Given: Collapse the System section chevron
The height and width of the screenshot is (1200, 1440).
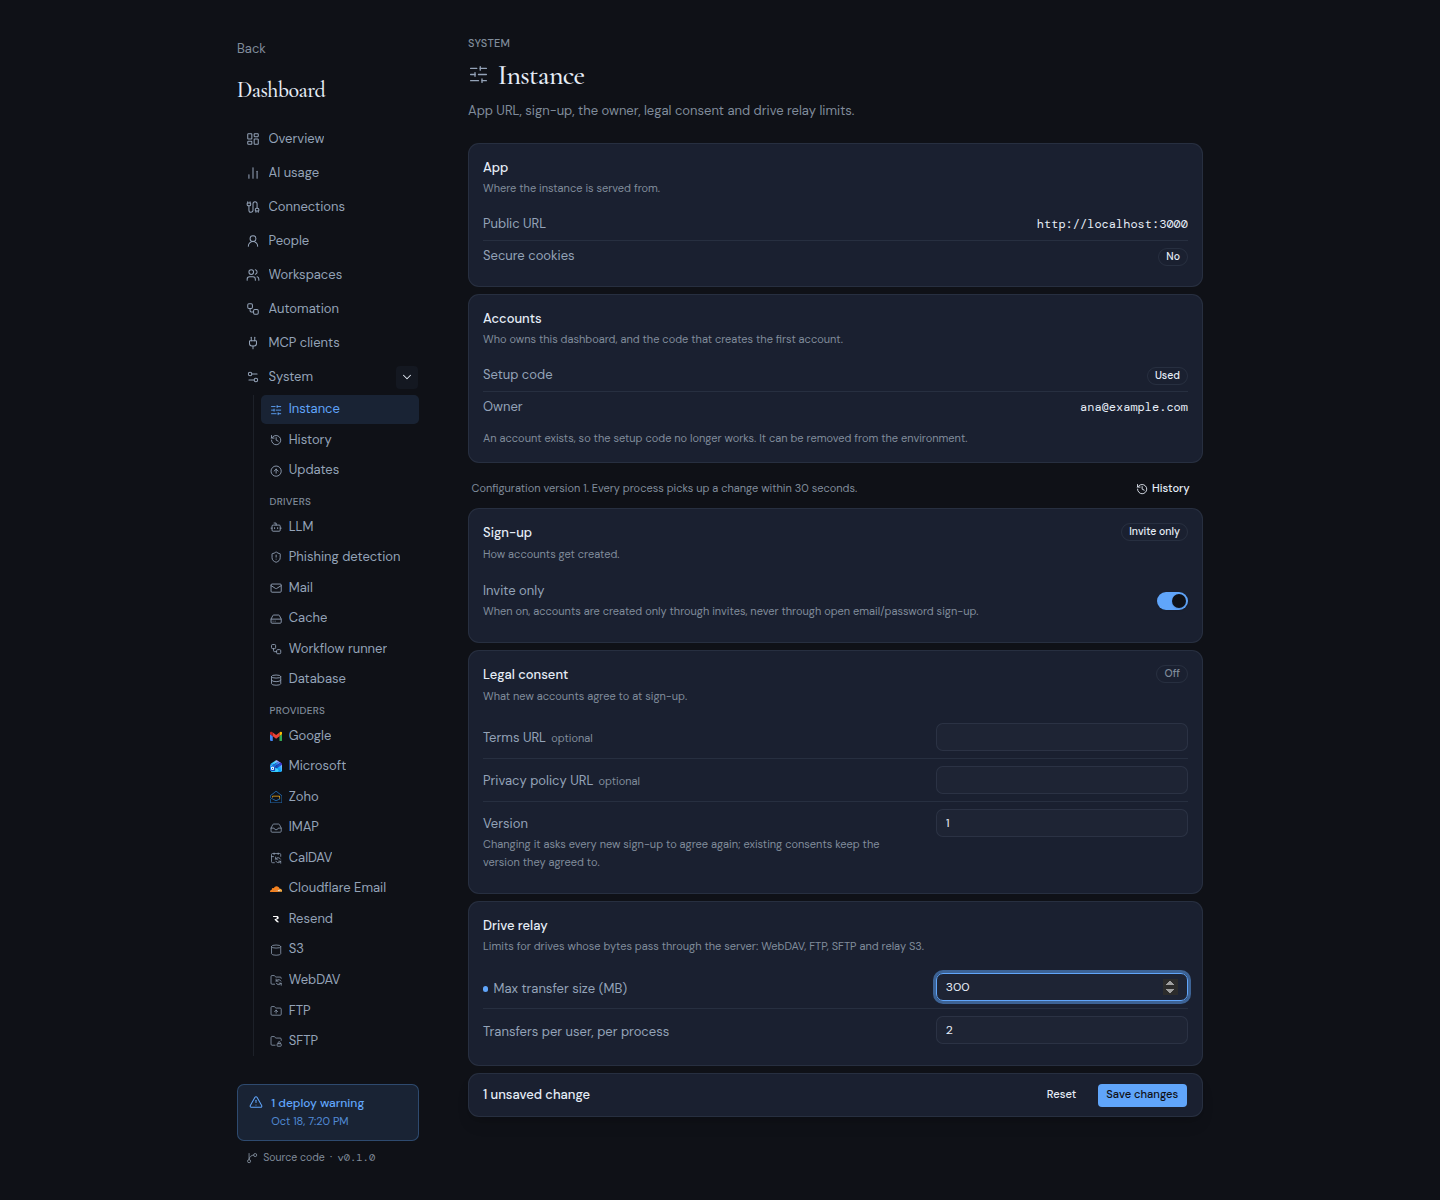Looking at the screenshot, I should (x=407, y=377).
